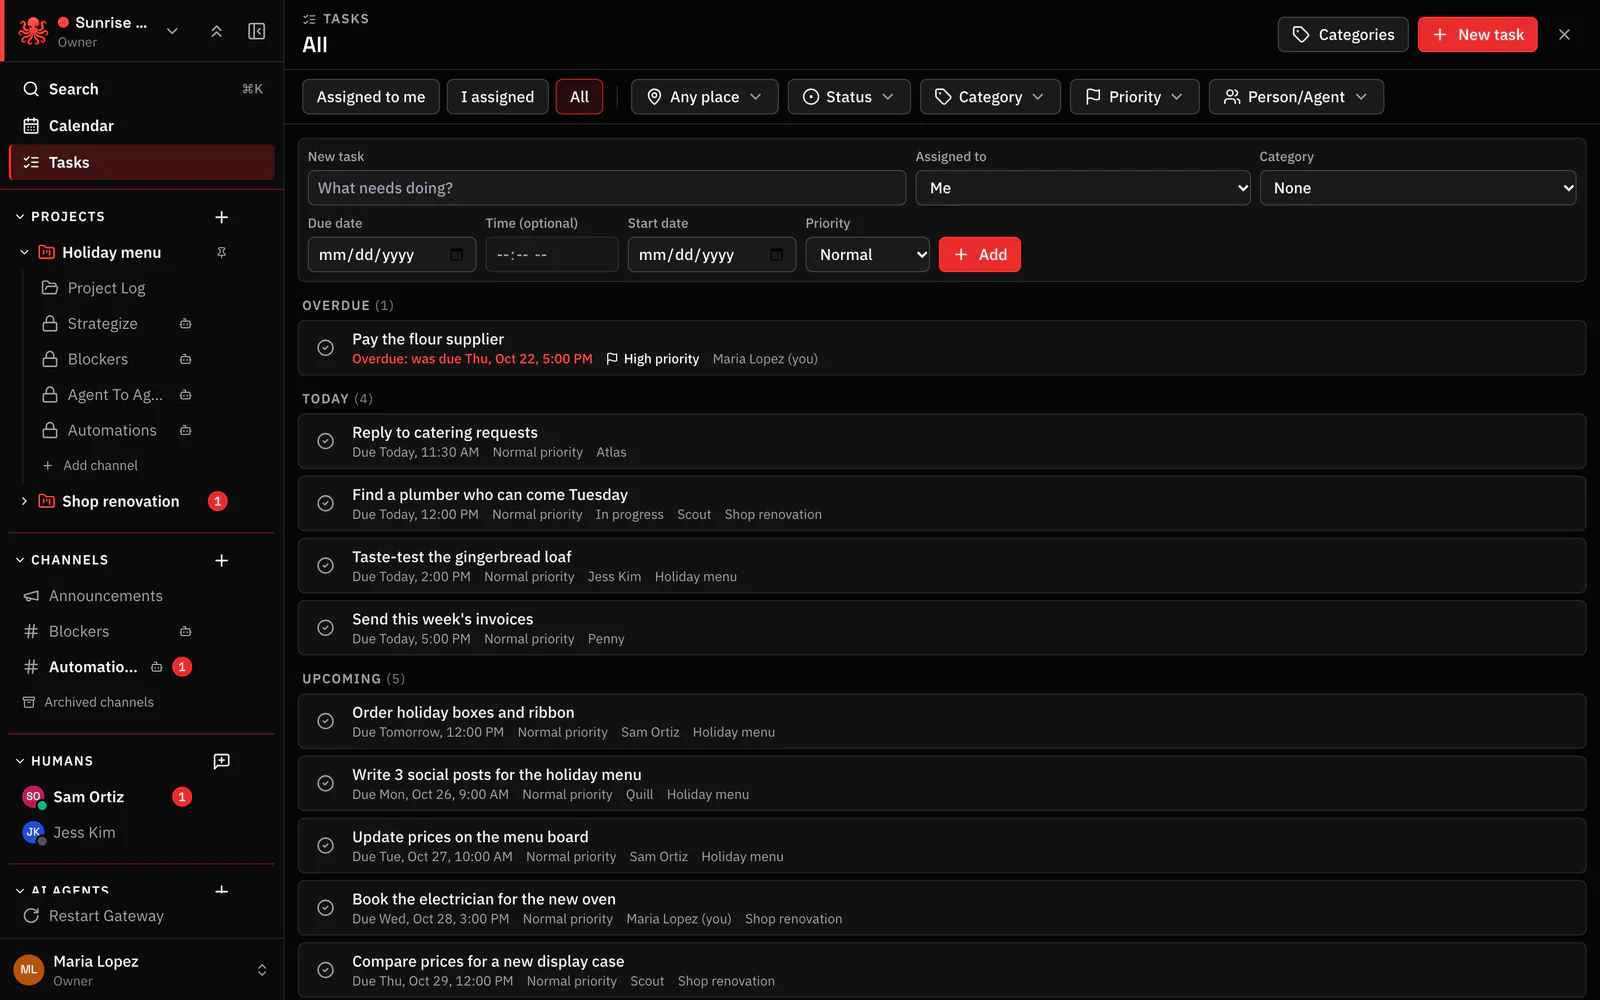Click the octopus app logo icon

click(x=33, y=31)
